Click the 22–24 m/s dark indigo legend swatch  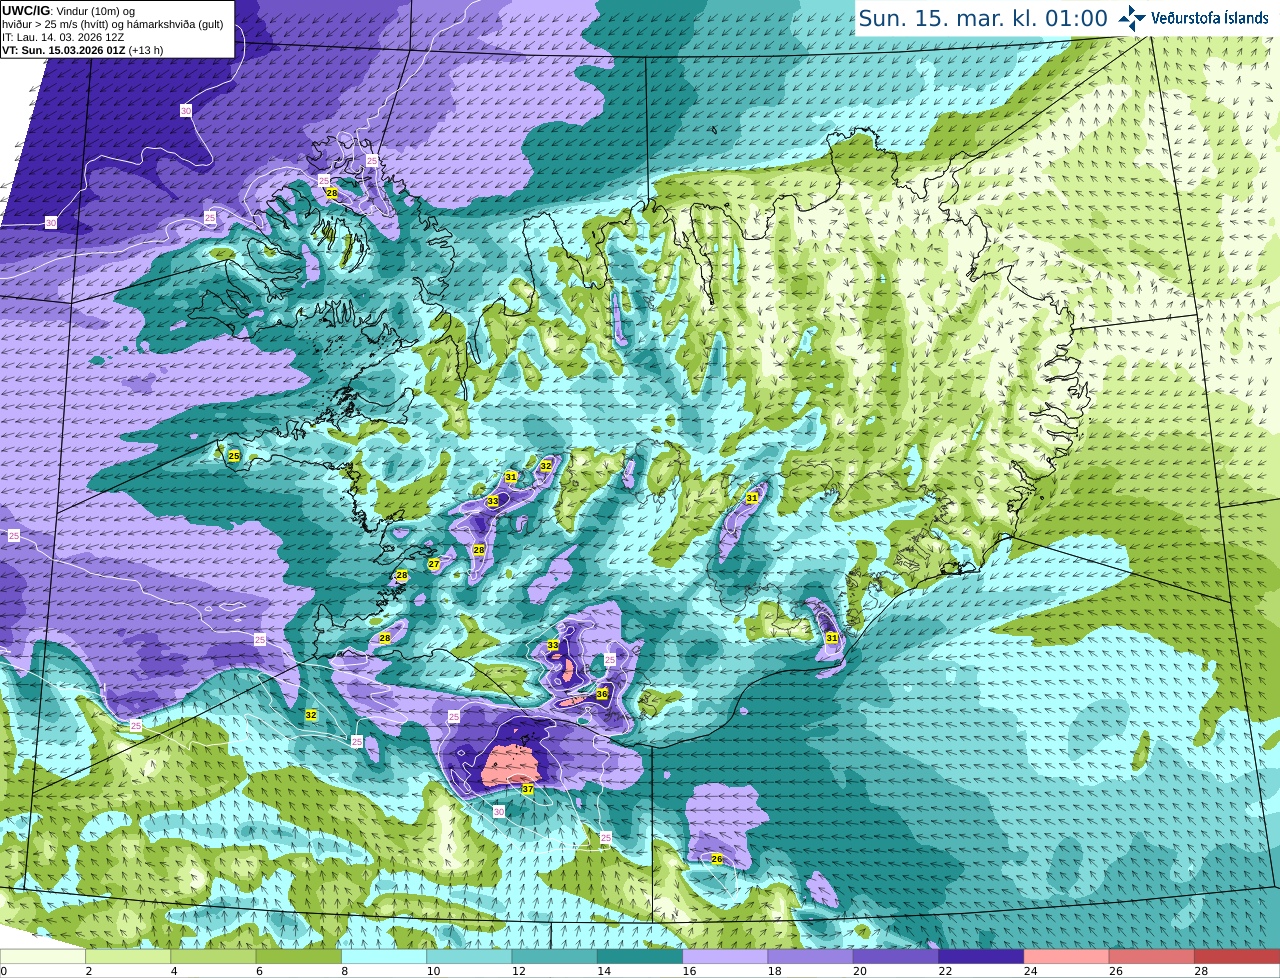[981, 956]
